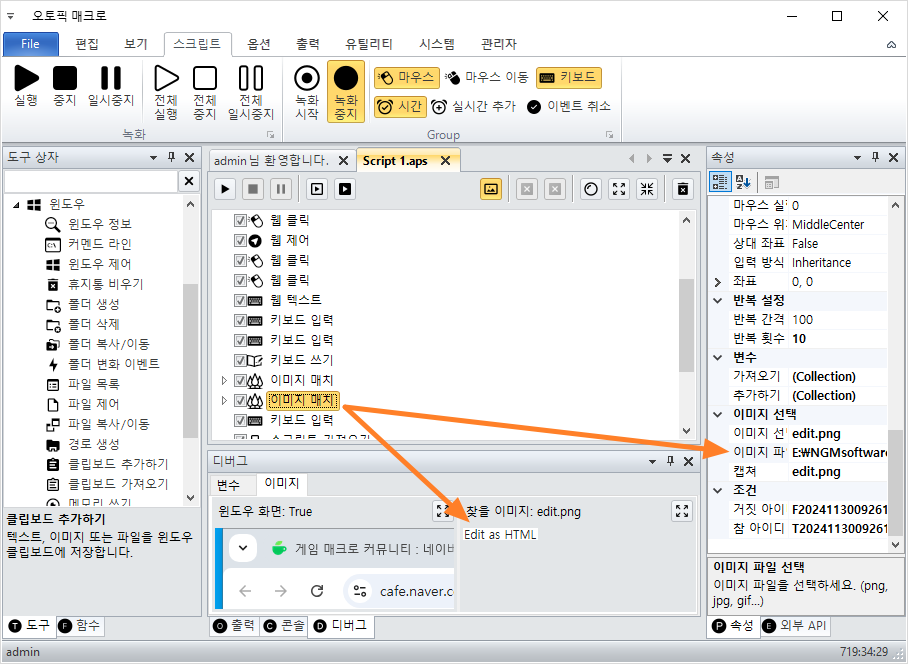Uncheck the 웹 텍스트 step checkbox
The height and width of the screenshot is (664, 908).
click(240, 300)
